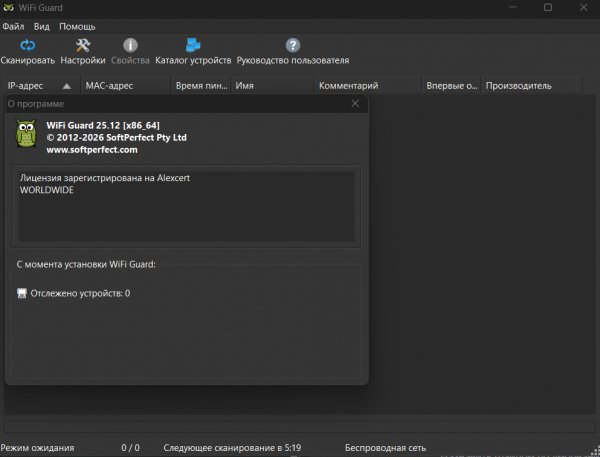Click the Комментарий column header

pos(368,86)
